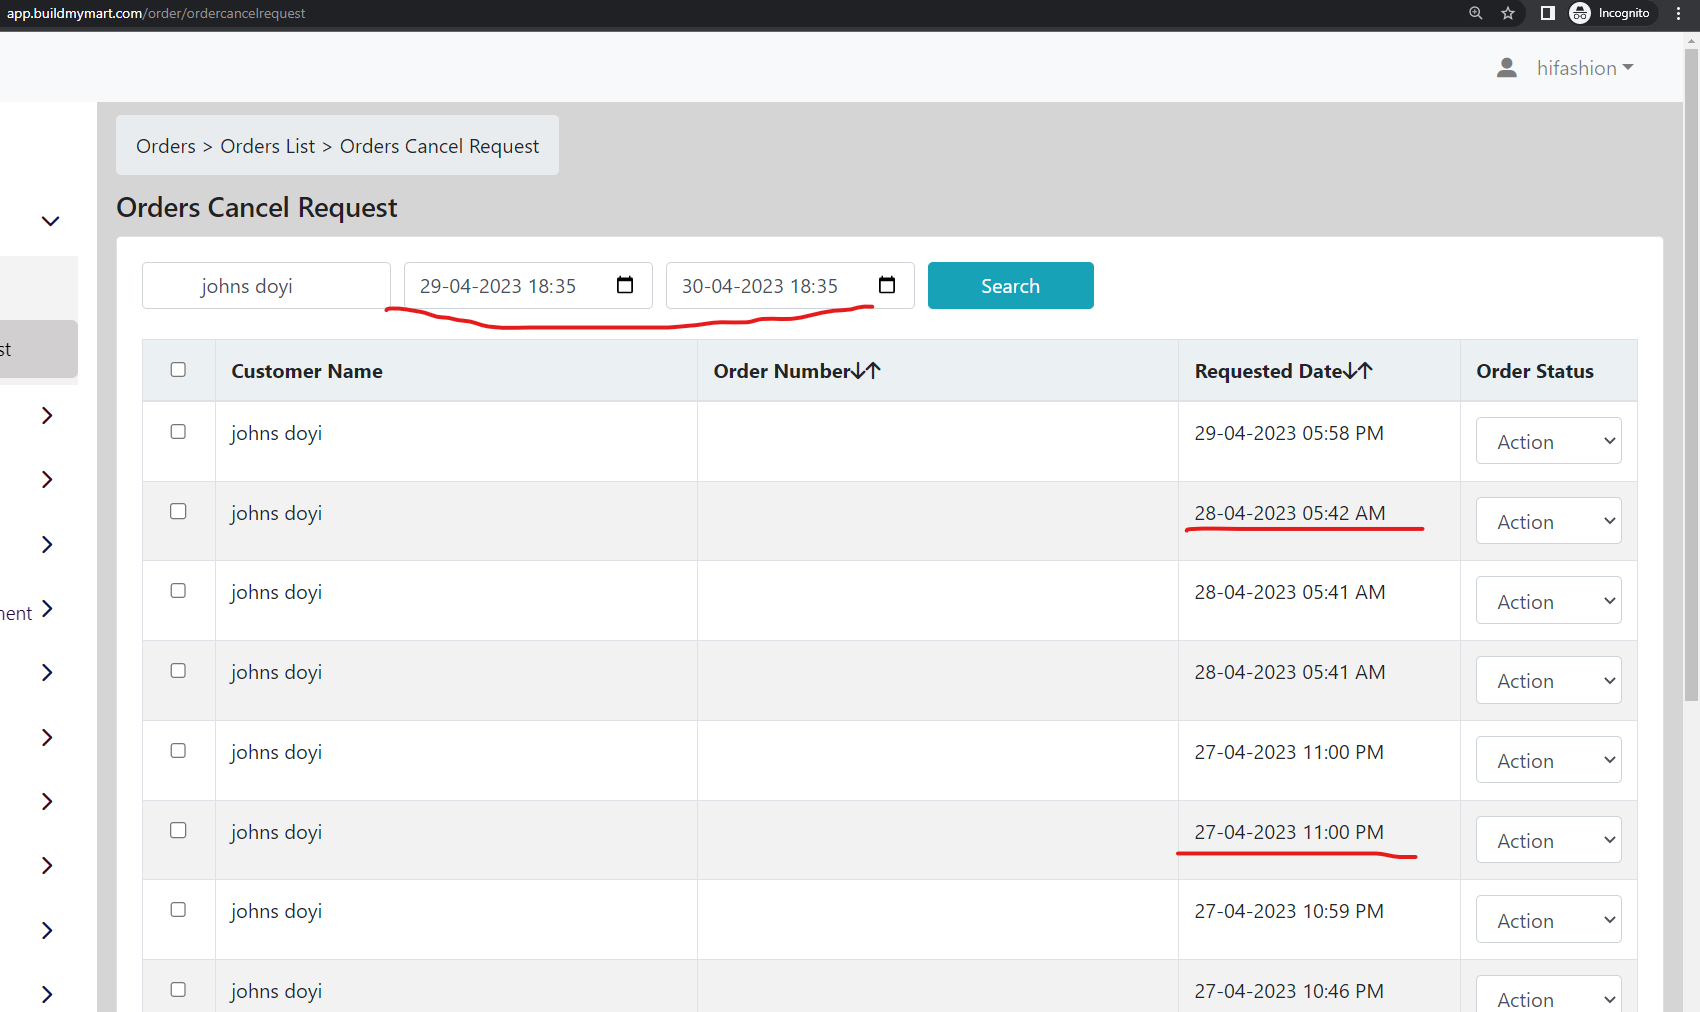The image size is (1700, 1012).
Task: Click the Search button
Action: [1010, 286]
